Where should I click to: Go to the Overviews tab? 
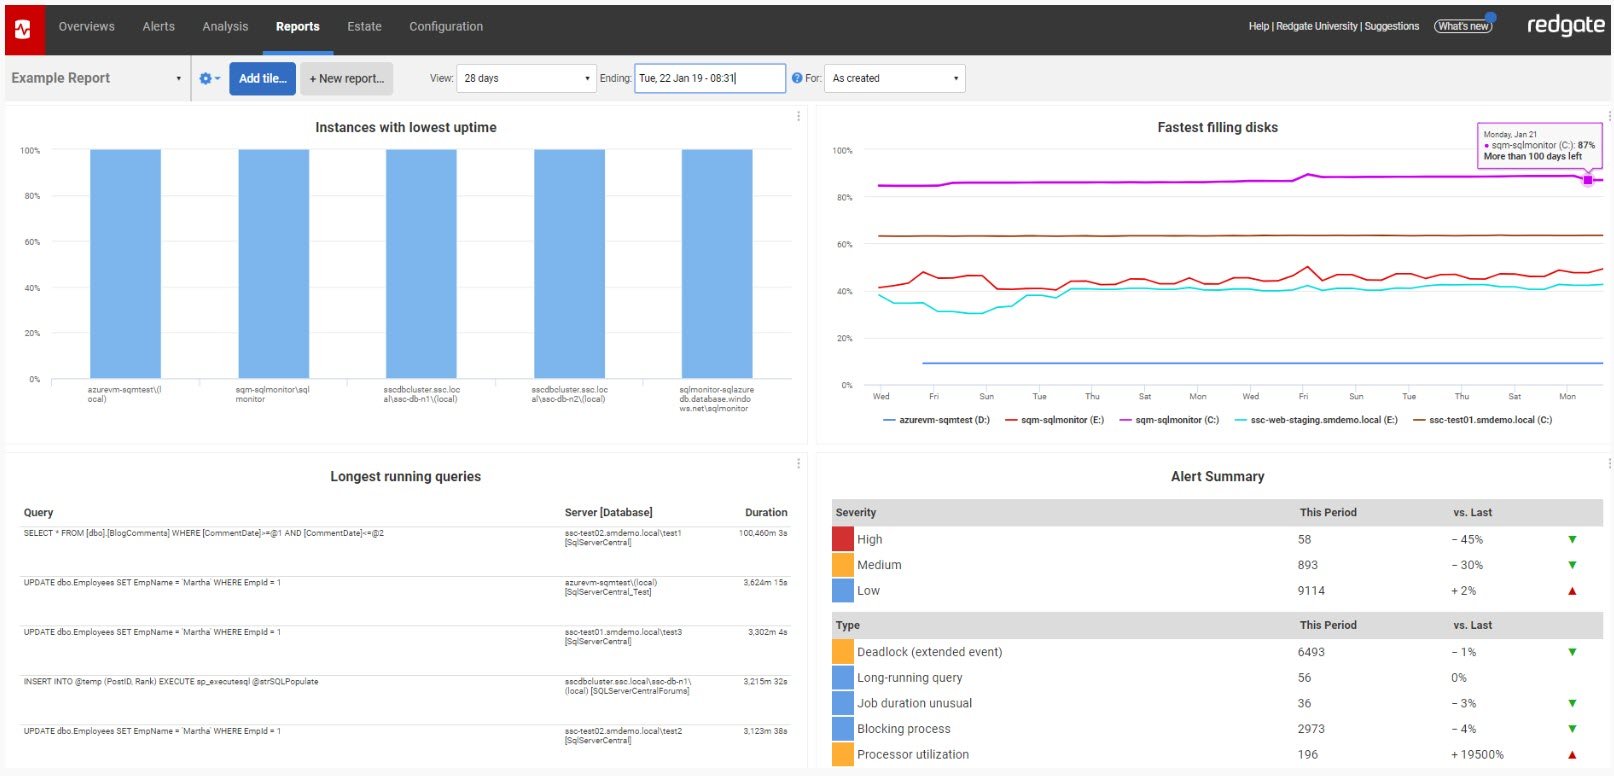coord(86,27)
